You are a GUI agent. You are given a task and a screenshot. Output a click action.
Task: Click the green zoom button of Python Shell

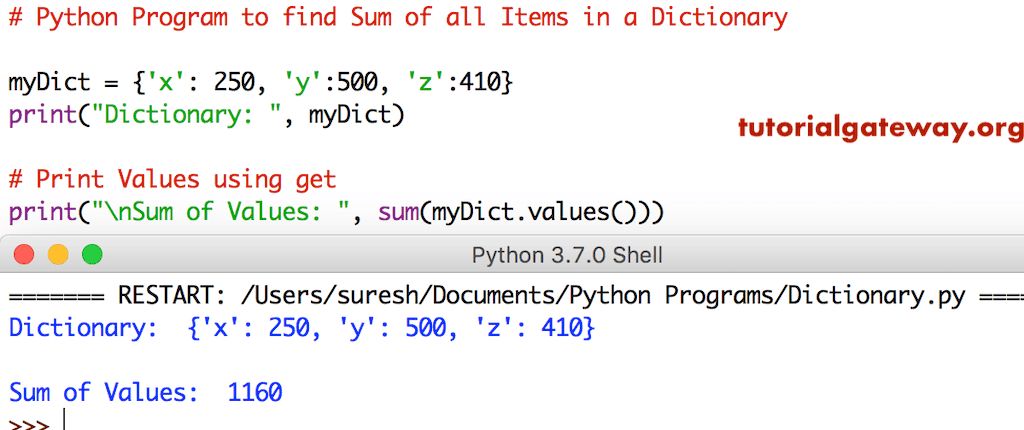[92, 254]
